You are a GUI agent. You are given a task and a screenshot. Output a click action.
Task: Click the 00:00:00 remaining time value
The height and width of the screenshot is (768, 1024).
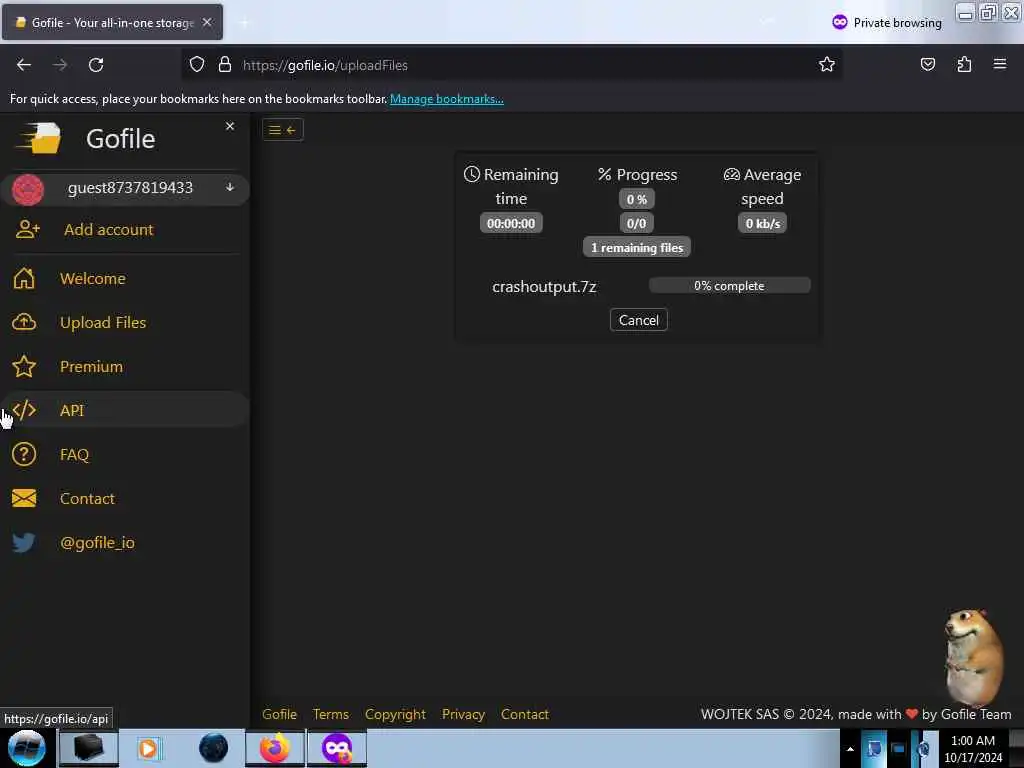[511, 223]
